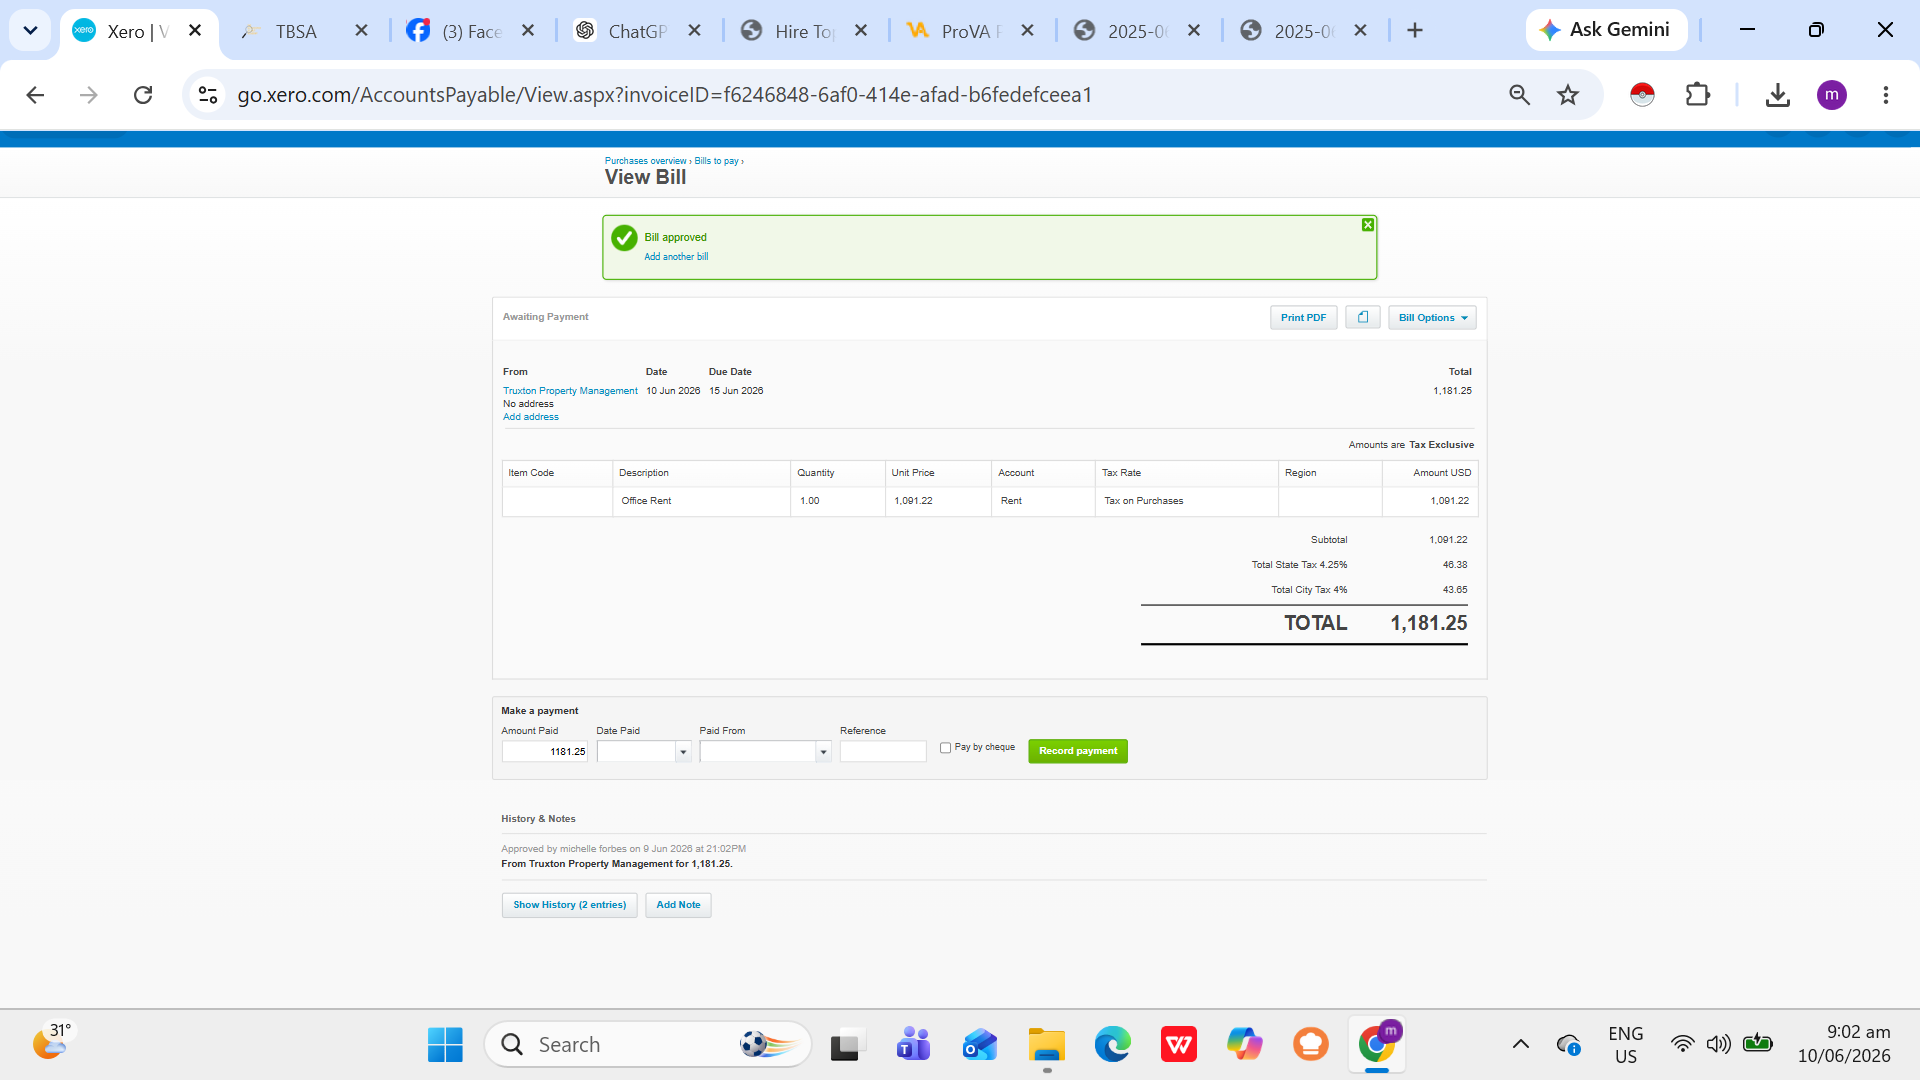Open the Paid From account dropdown

click(x=823, y=752)
